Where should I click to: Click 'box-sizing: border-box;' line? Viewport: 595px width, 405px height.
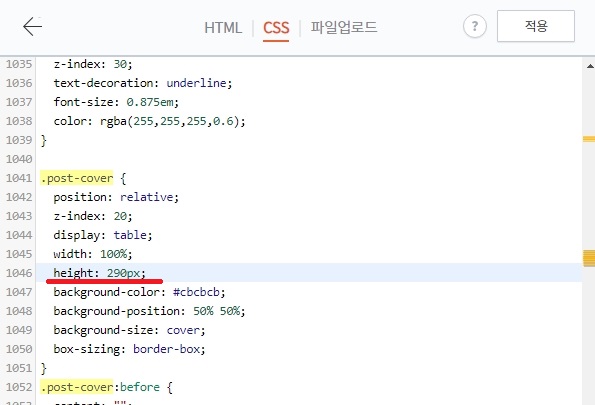pyautogui.click(x=129, y=349)
